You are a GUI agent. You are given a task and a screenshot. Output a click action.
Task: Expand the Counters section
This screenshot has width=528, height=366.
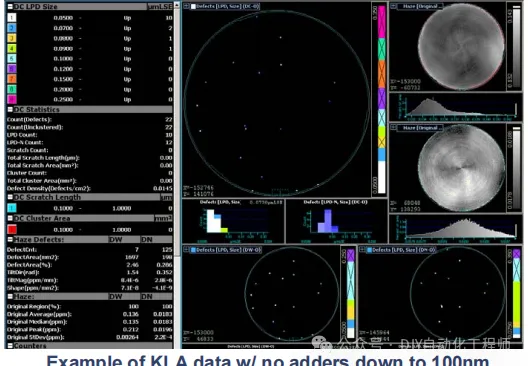tap(10, 345)
